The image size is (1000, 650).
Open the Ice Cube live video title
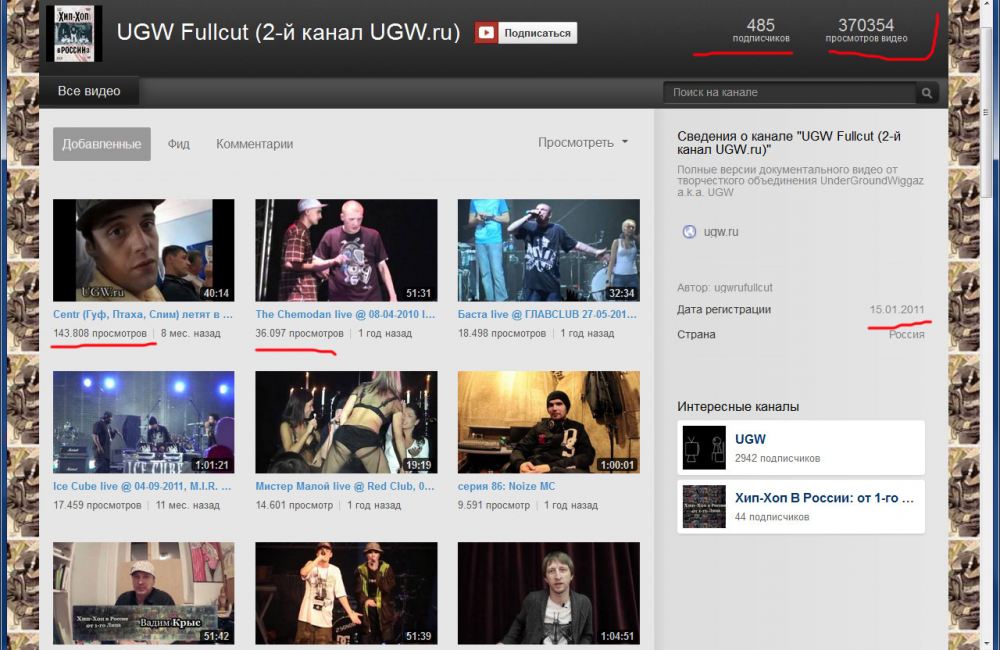click(x=142, y=486)
